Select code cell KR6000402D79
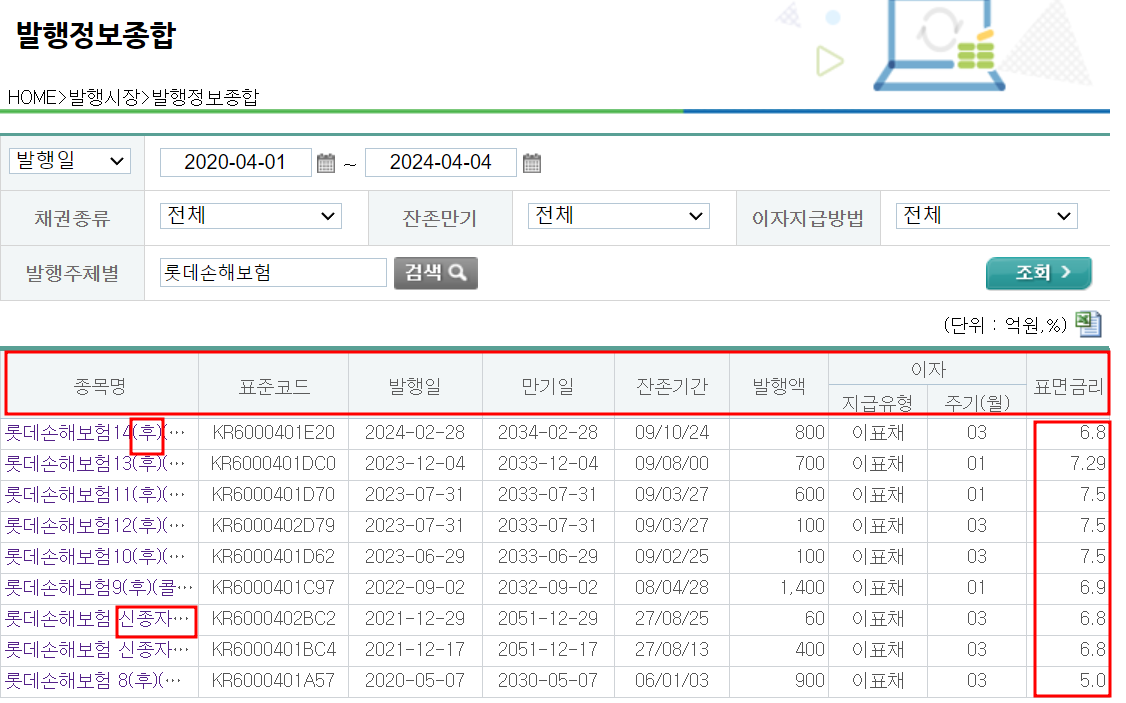 pos(274,526)
